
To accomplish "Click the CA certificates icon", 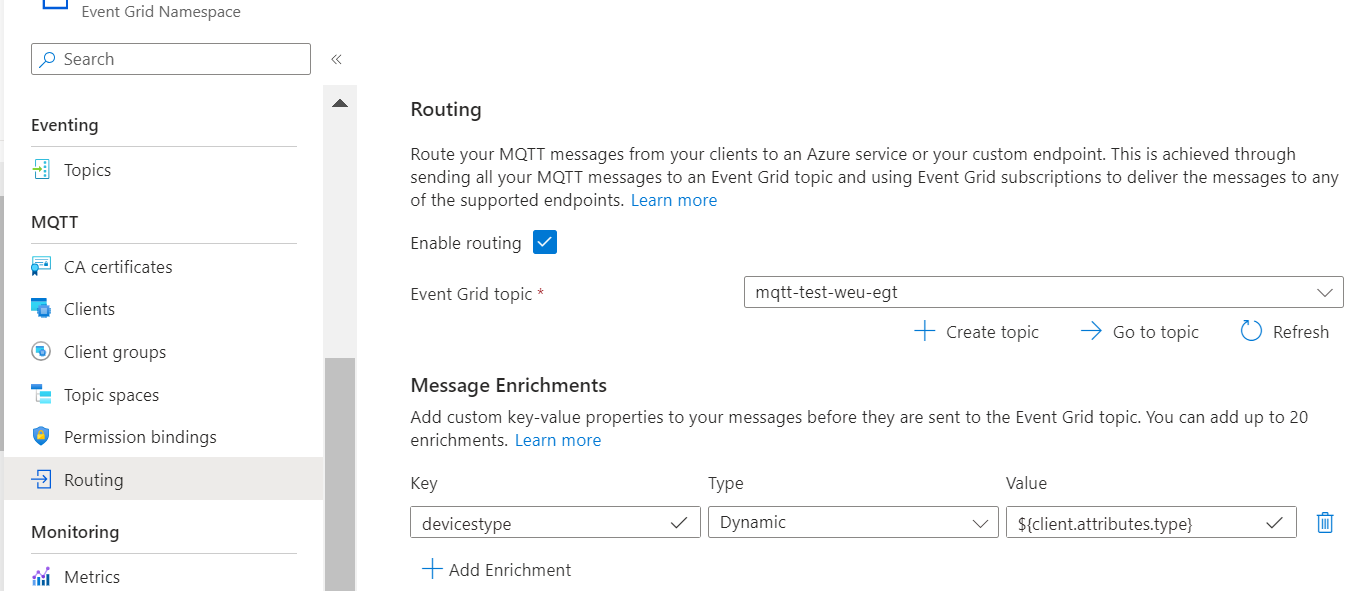I will [41, 267].
